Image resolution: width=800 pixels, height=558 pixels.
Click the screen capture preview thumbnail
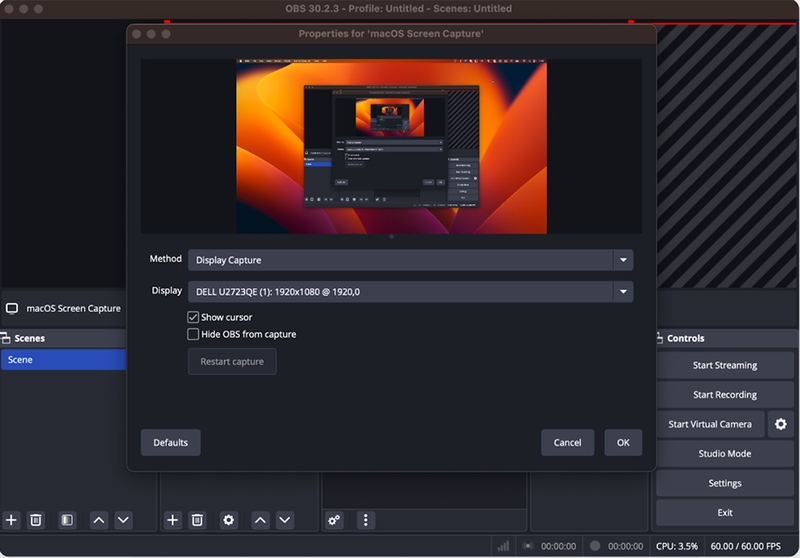click(391, 147)
